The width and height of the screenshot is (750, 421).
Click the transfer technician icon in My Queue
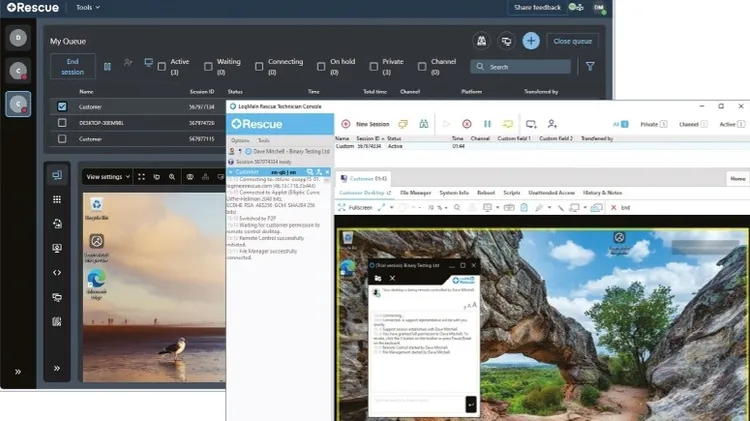click(x=128, y=63)
